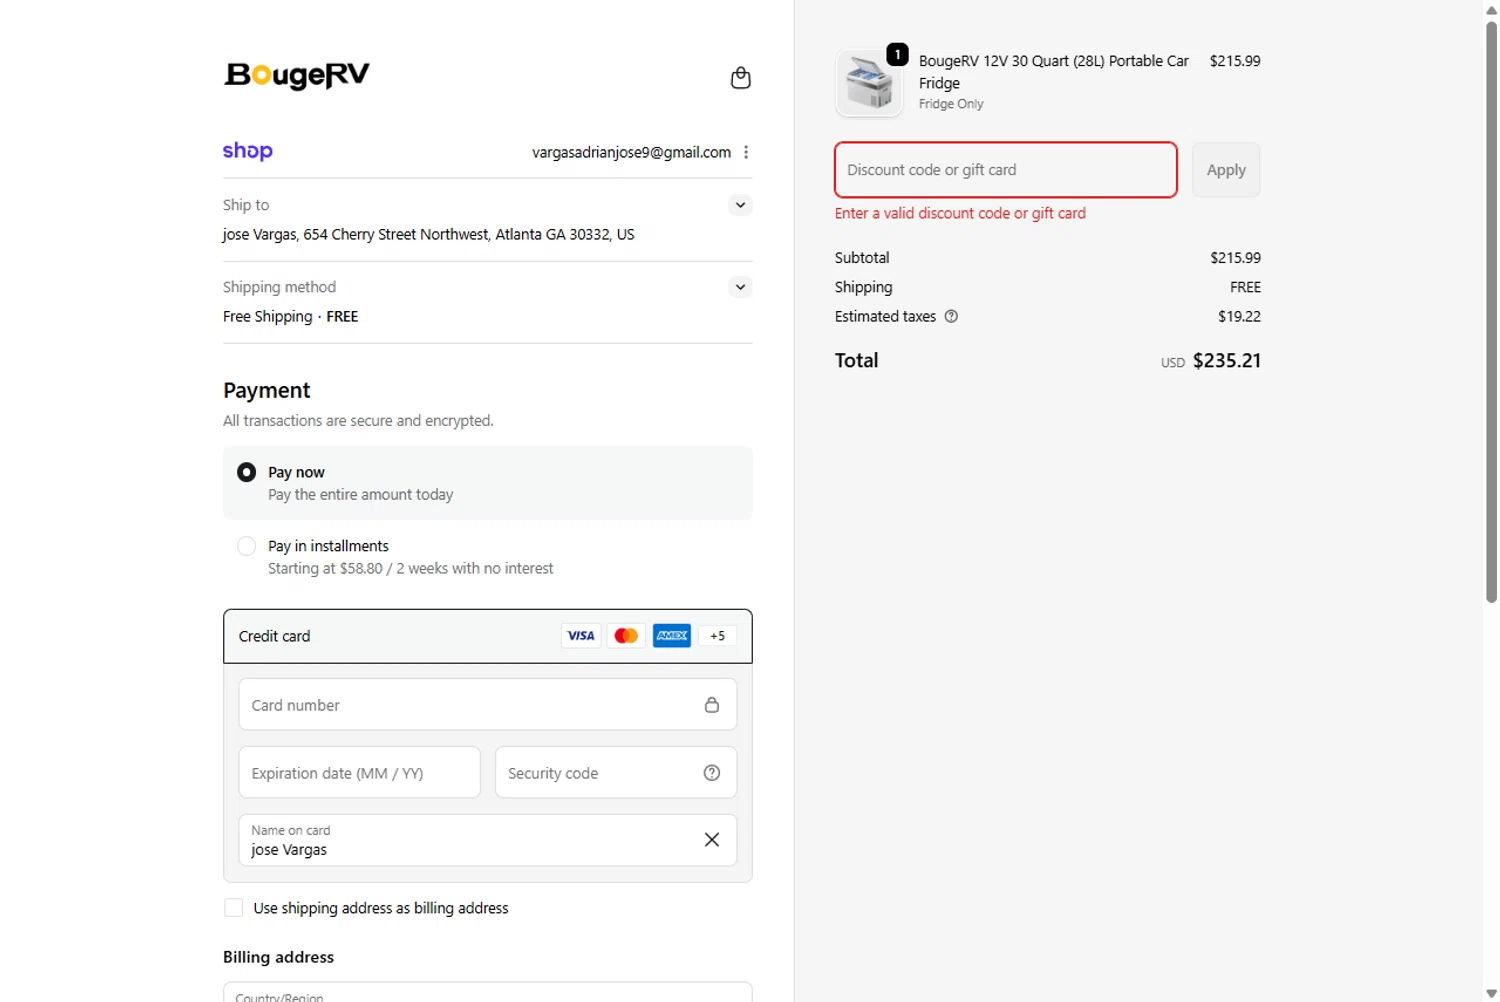The width and height of the screenshot is (1500, 1002).
Task: Click the discount code error message
Action: click(960, 213)
